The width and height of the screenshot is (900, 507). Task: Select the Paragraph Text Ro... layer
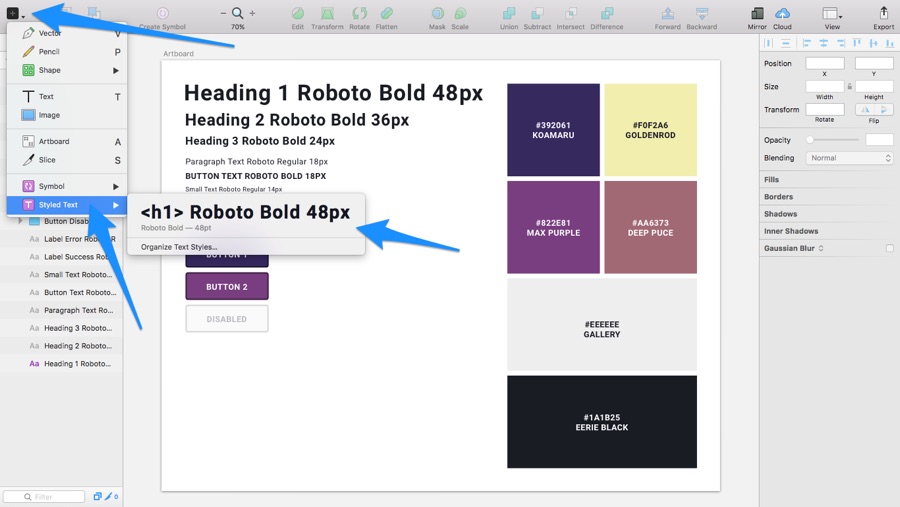[x=61, y=311]
